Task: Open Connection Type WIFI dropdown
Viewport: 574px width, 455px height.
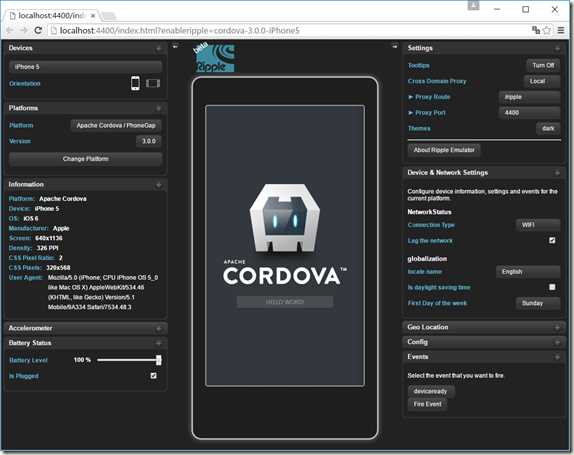Action: [x=538, y=225]
